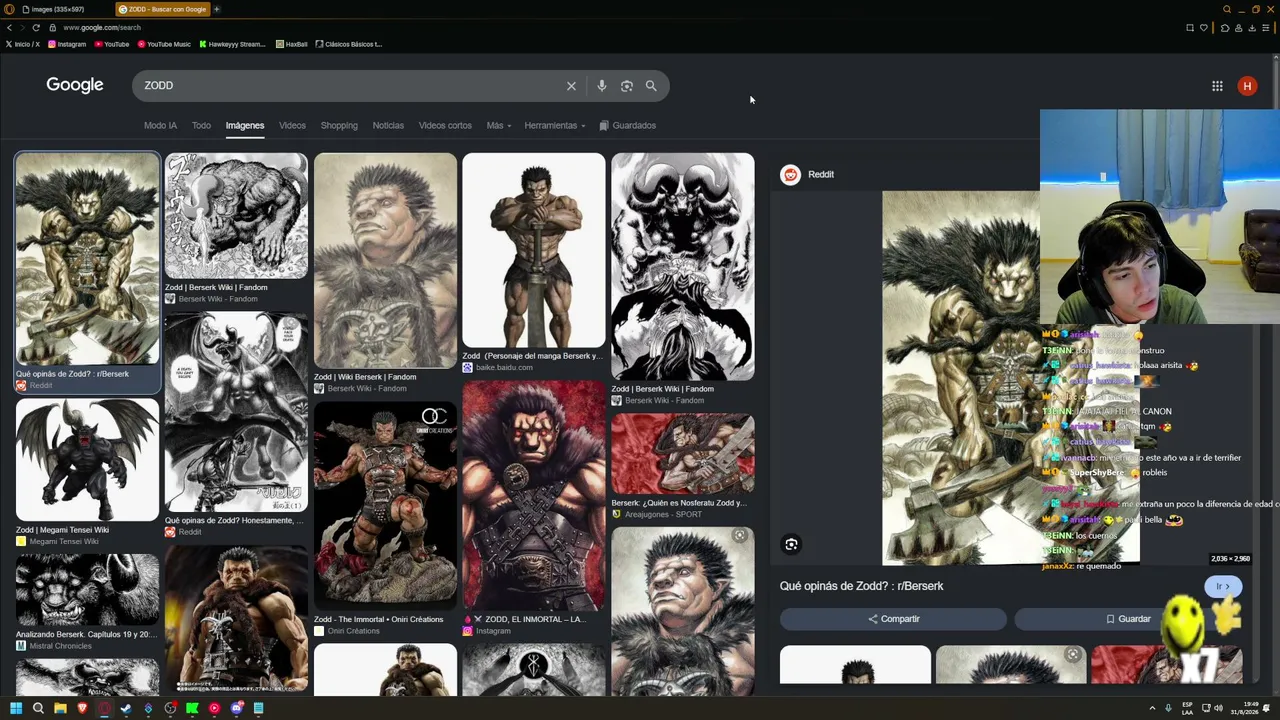
Task: Open the Mistral Chronicles Berserk image
Action: point(87,591)
